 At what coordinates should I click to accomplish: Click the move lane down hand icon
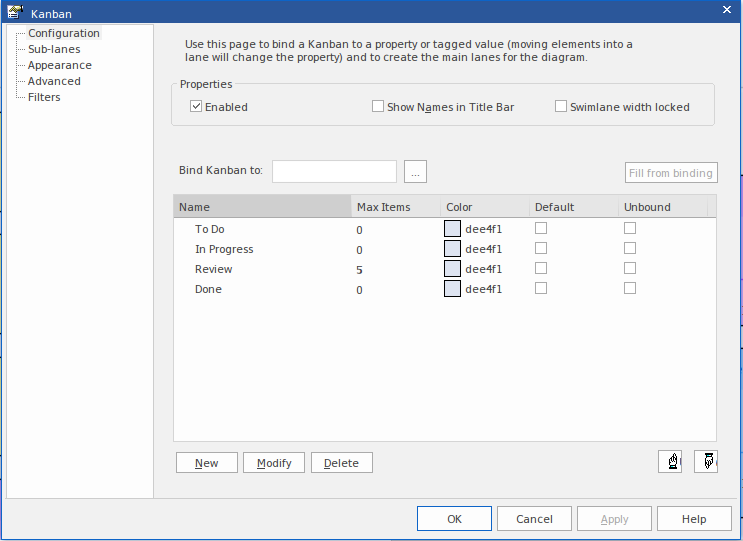pyautogui.click(x=706, y=462)
